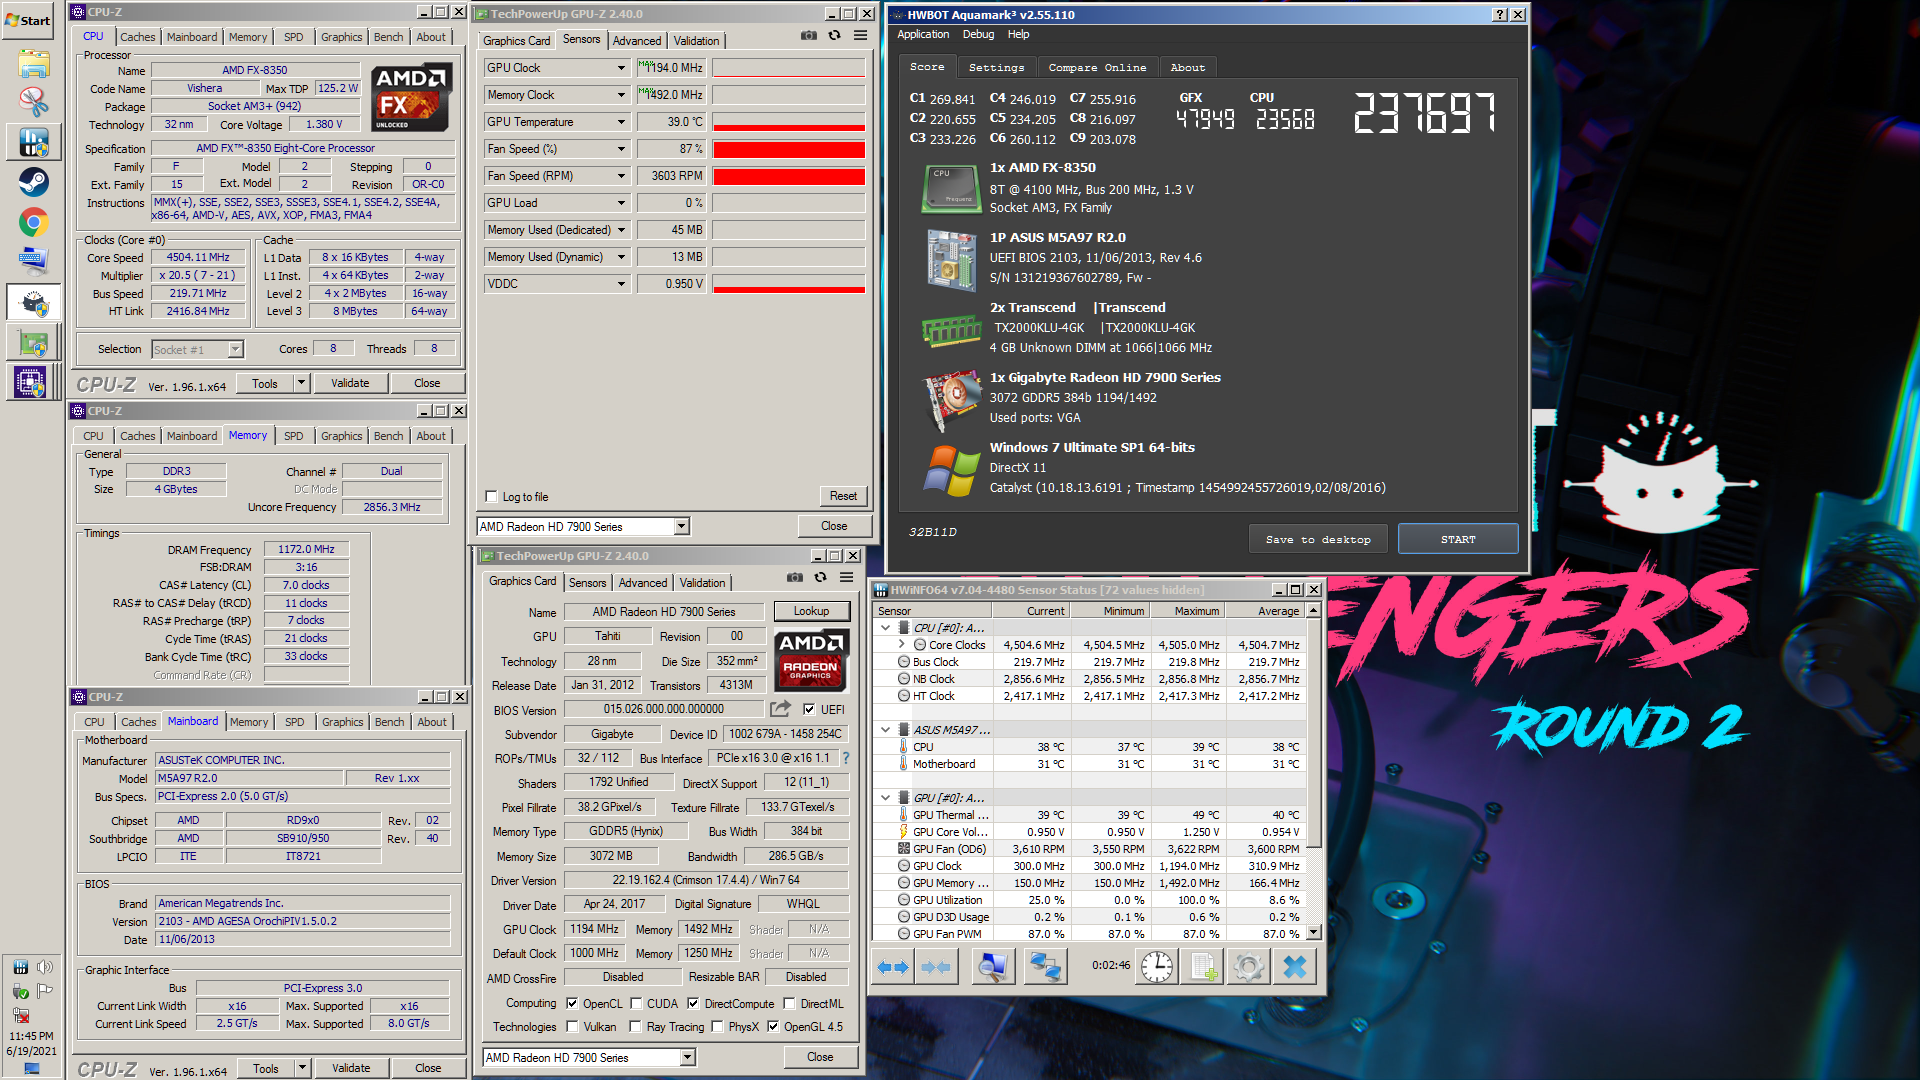
Task: Click the HWiNFO Maximum column header
Action: coord(1187,611)
